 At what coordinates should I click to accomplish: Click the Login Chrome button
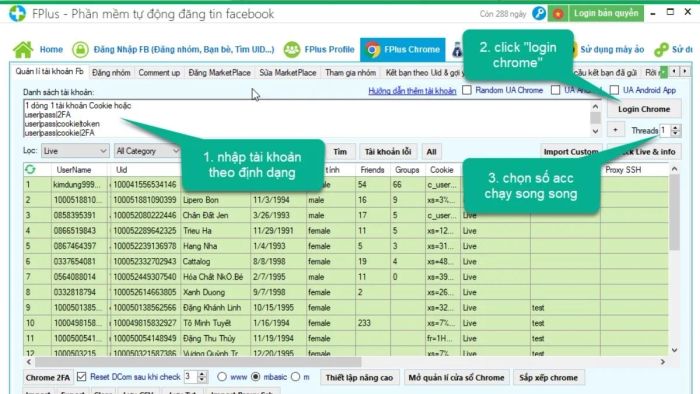pos(644,109)
